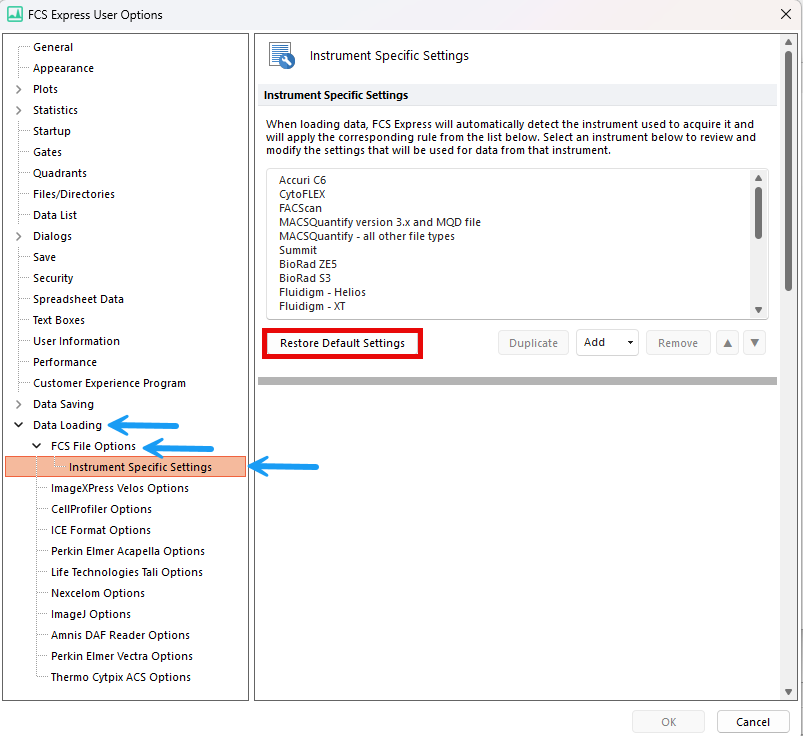Expand the Plots tree node

pos(19,89)
